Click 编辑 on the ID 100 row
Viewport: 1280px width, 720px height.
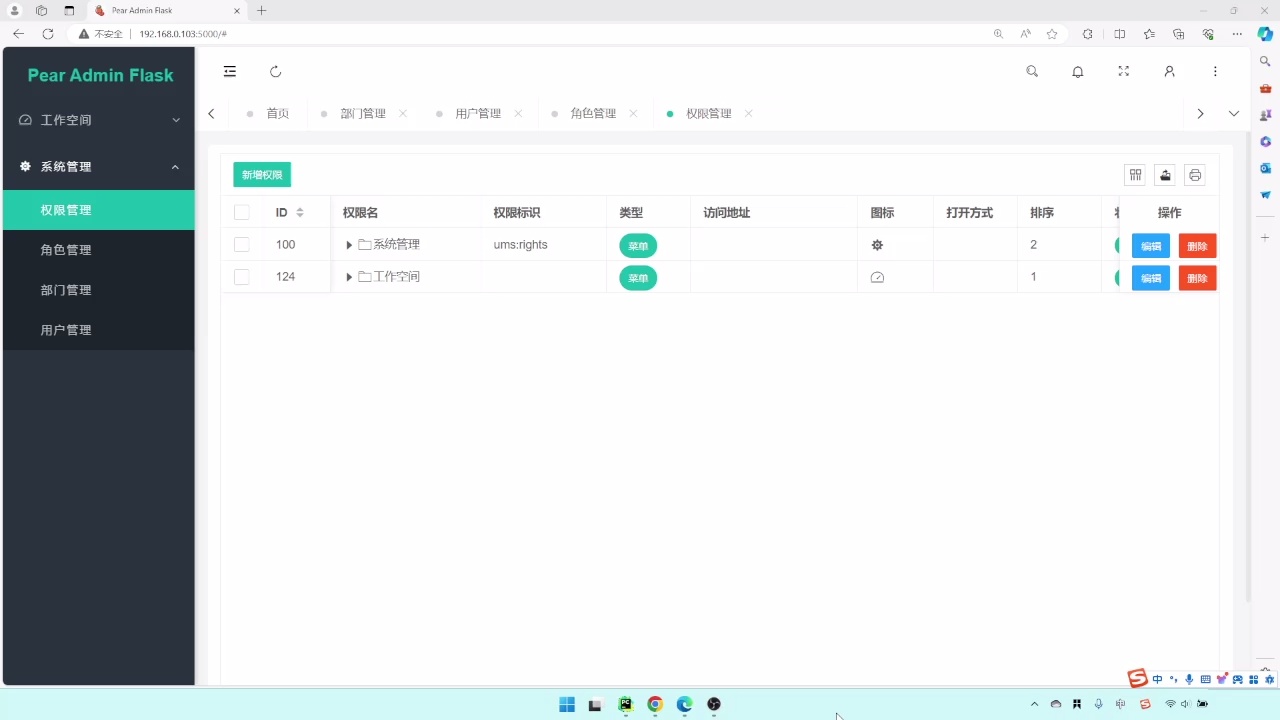[1150, 245]
